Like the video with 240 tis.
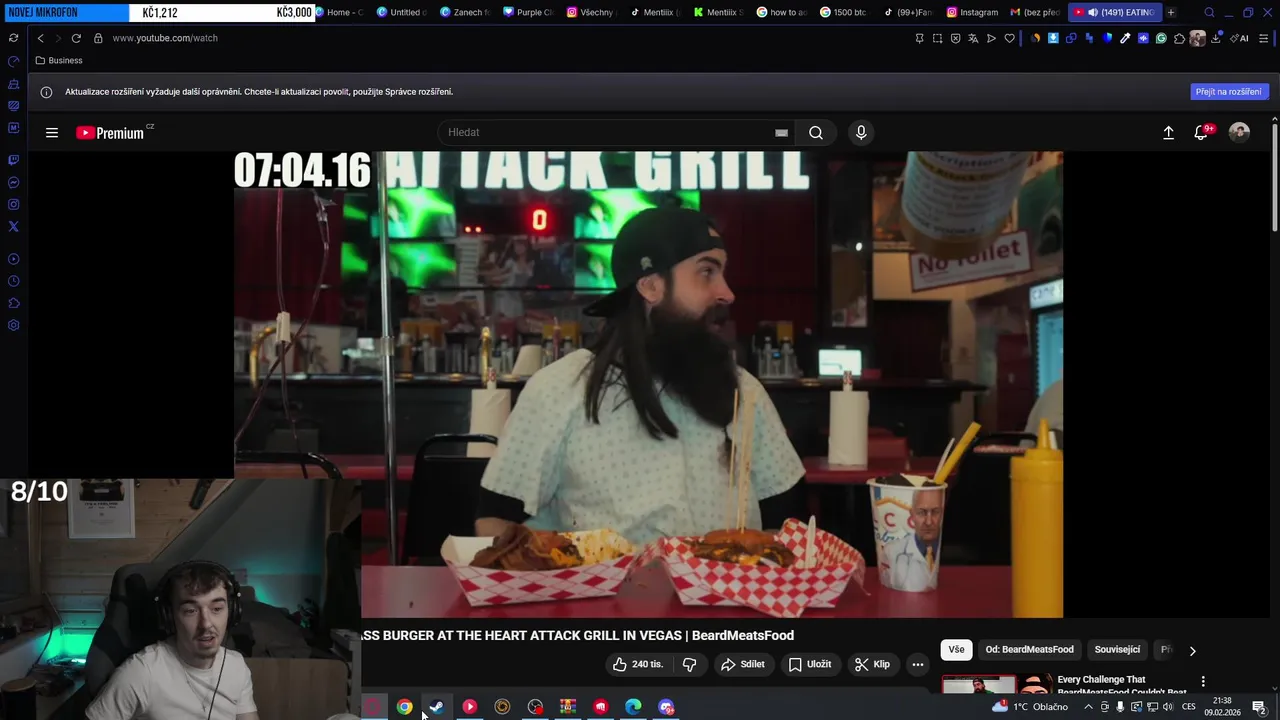Screen dimensions: 1280x720 click(x=638, y=664)
